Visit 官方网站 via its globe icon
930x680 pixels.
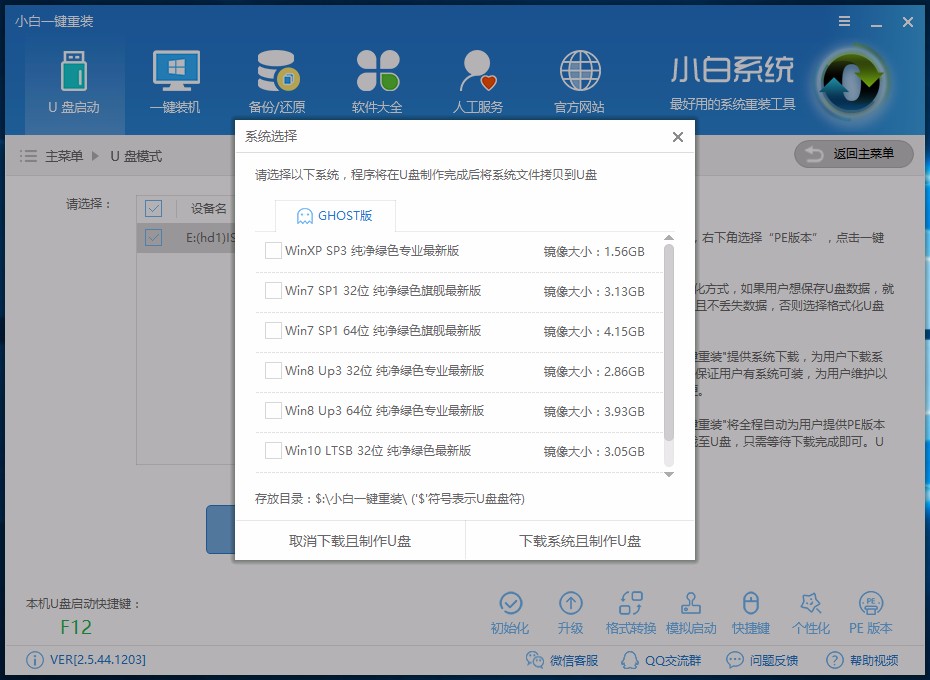coord(578,75)
